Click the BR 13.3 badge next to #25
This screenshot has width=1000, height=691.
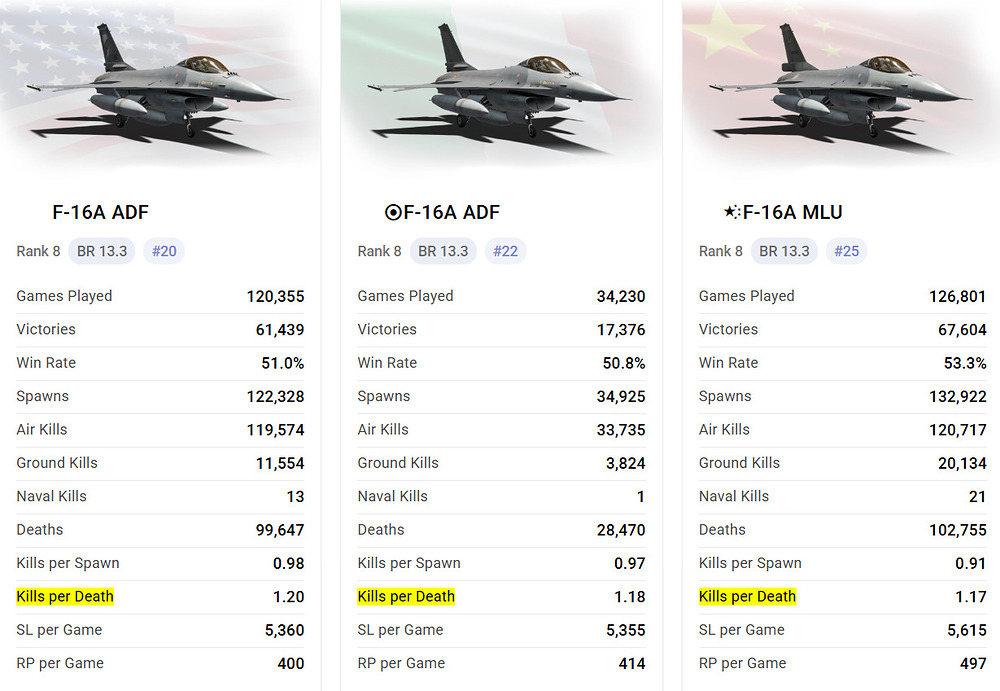point(784,251)
